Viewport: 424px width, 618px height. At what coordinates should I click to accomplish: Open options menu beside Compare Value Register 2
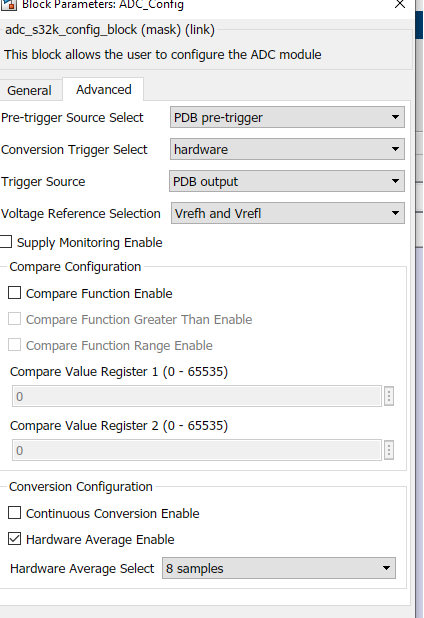(x=389, y=450)
